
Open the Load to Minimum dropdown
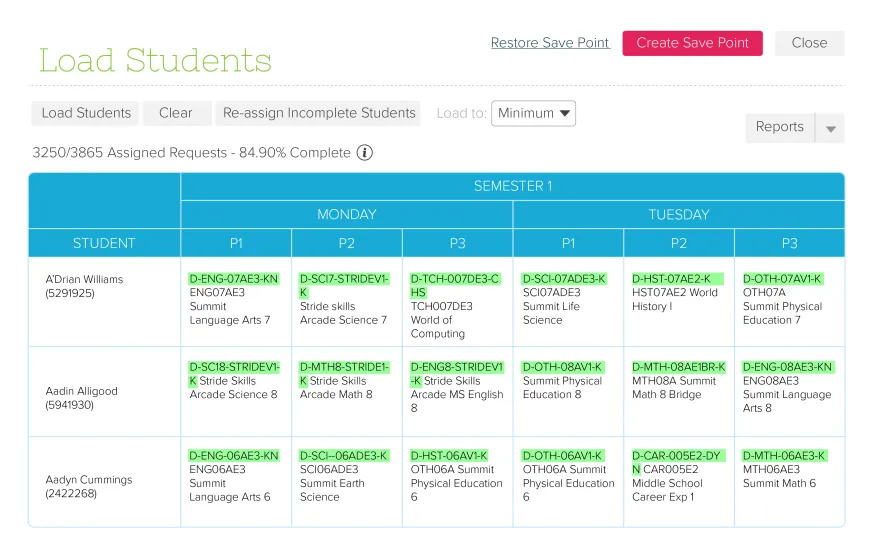coord(533,113)
